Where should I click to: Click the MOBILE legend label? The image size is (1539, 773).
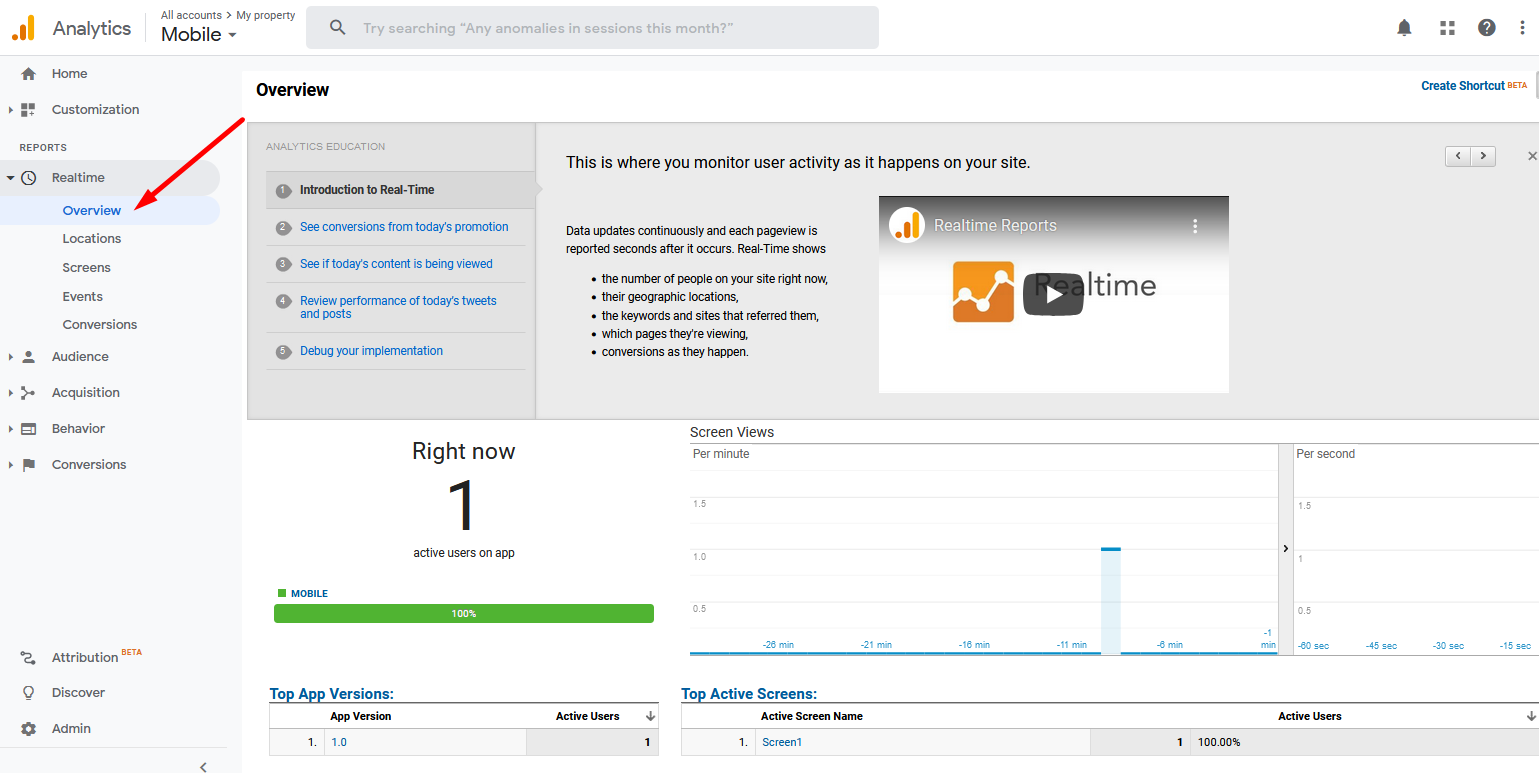[309, 594]
